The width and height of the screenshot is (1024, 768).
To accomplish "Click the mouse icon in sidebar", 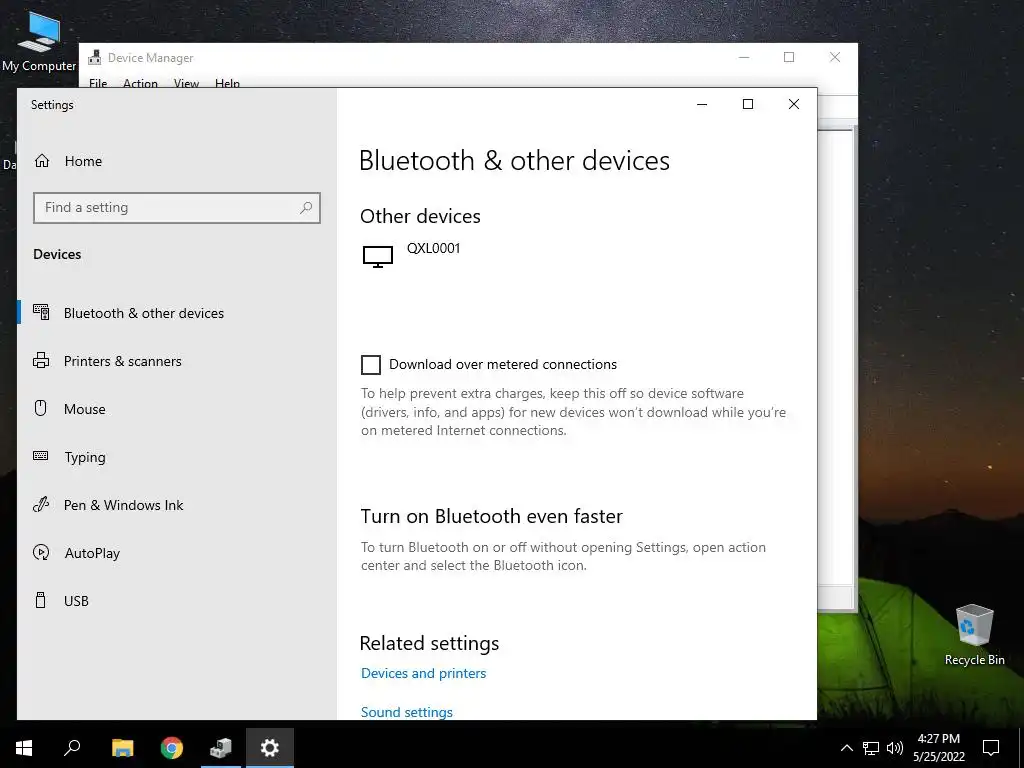I will [x=40, y=408].
